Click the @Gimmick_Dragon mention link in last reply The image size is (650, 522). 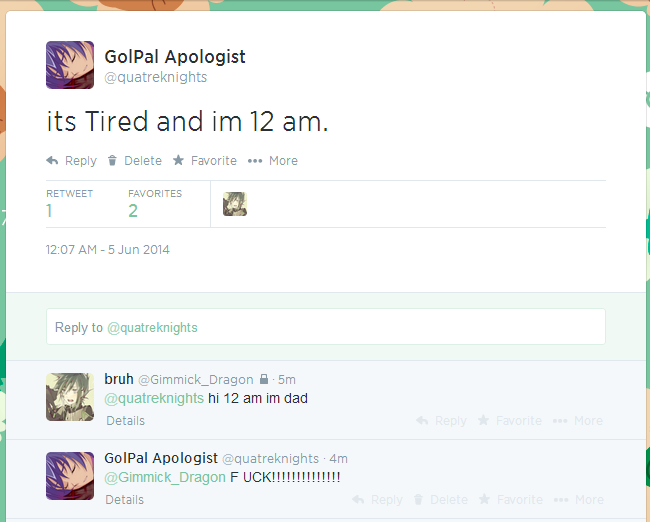[x=165, y=477]
